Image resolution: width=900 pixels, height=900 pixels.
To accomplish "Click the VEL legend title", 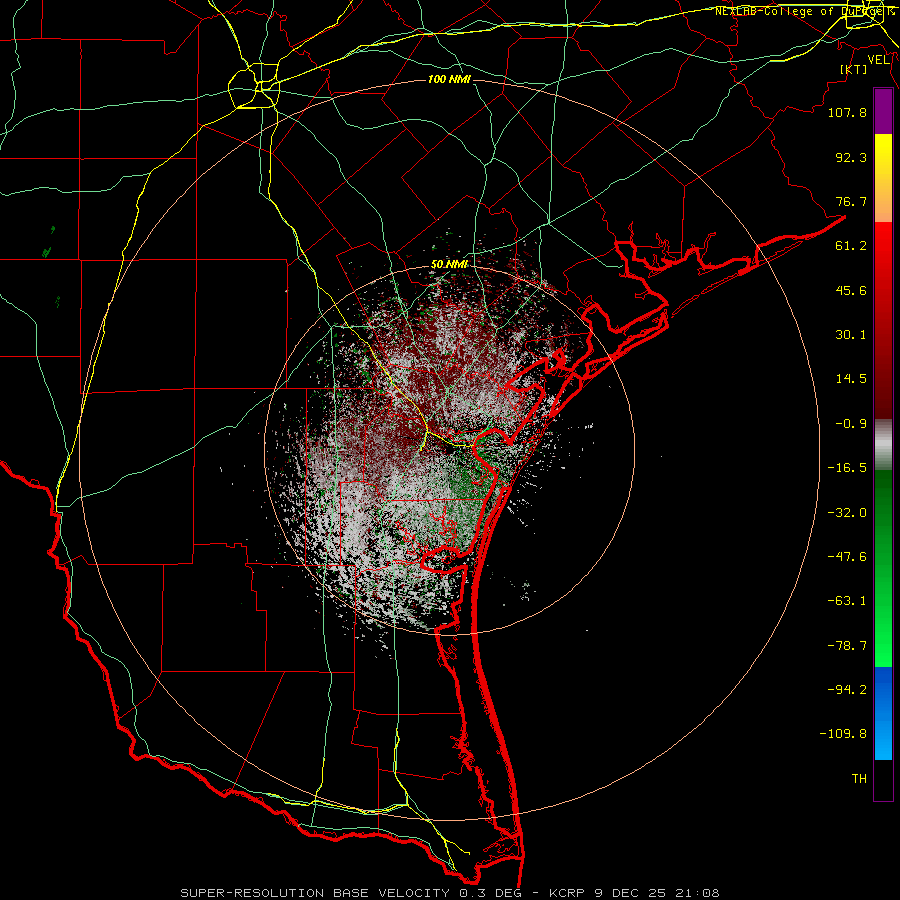I will click(x=879, y=60).
